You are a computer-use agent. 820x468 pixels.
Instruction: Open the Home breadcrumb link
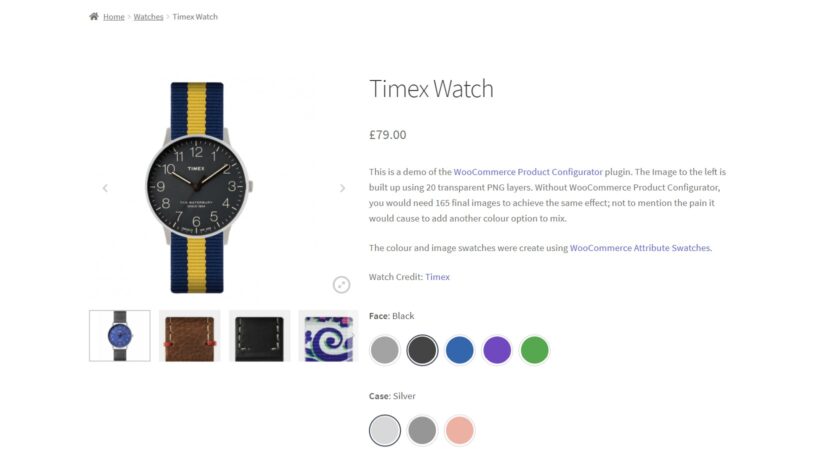[113, 17]
